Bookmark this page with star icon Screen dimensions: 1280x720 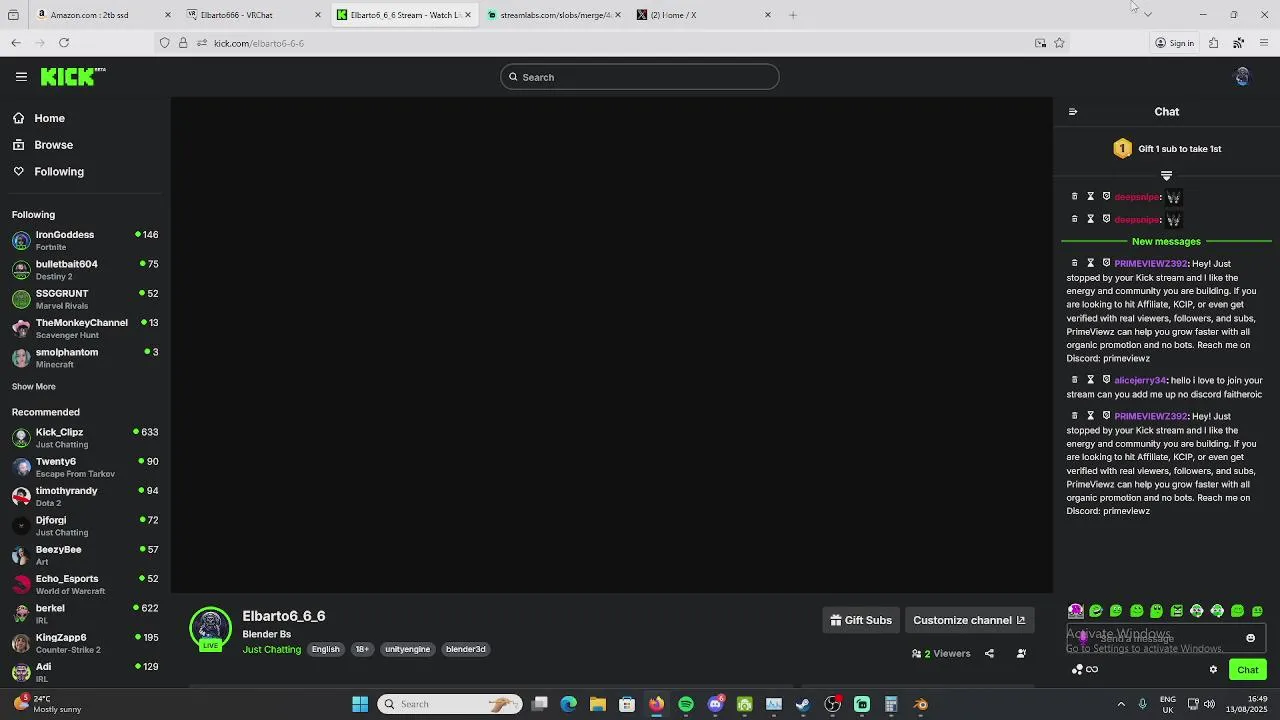pos(1059,43)
